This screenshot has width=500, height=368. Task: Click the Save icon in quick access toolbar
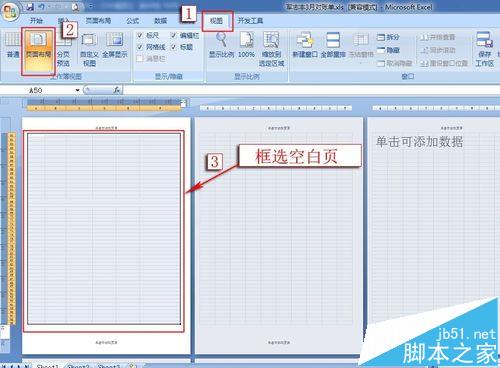click(x=30, y=7)
